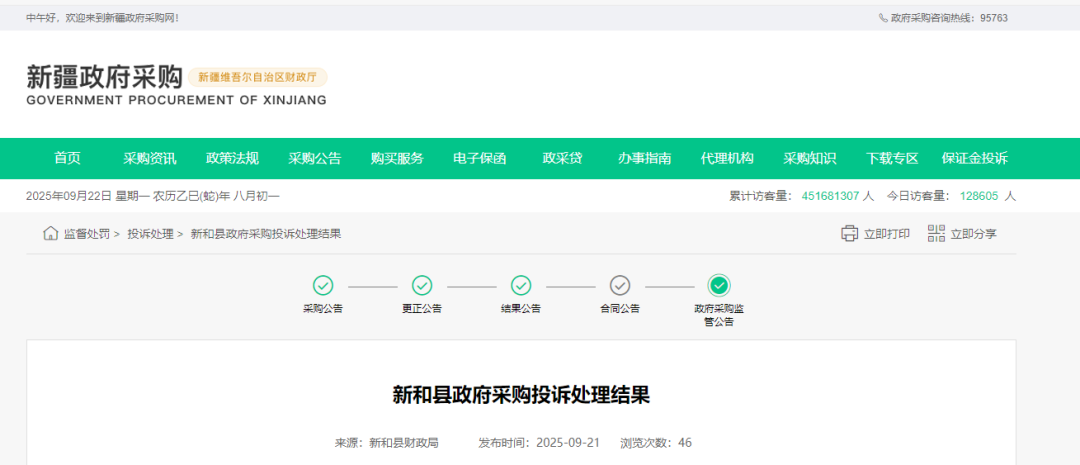
Task: Click the printer icon
Action: (x=849, y=234)
